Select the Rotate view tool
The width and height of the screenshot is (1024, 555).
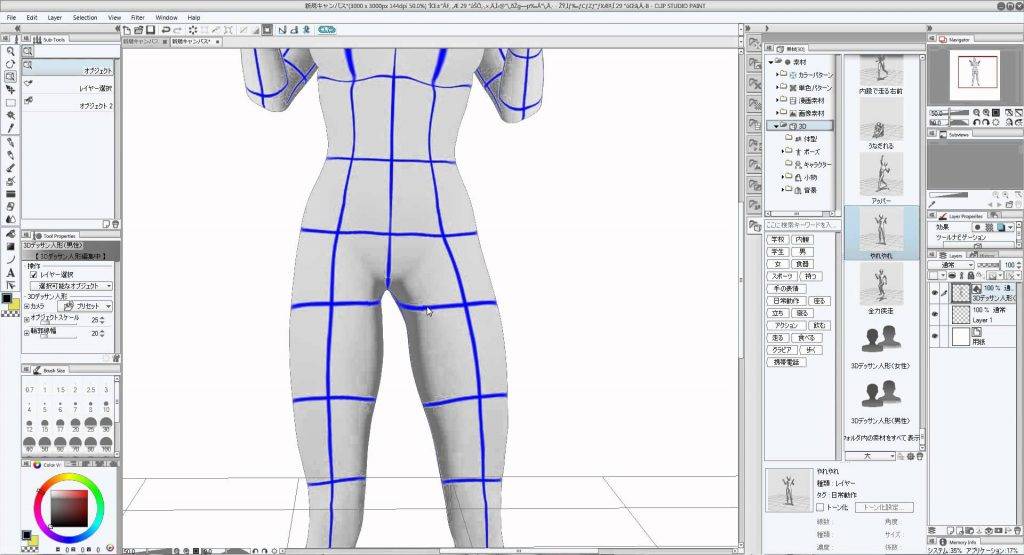(10, 64)
